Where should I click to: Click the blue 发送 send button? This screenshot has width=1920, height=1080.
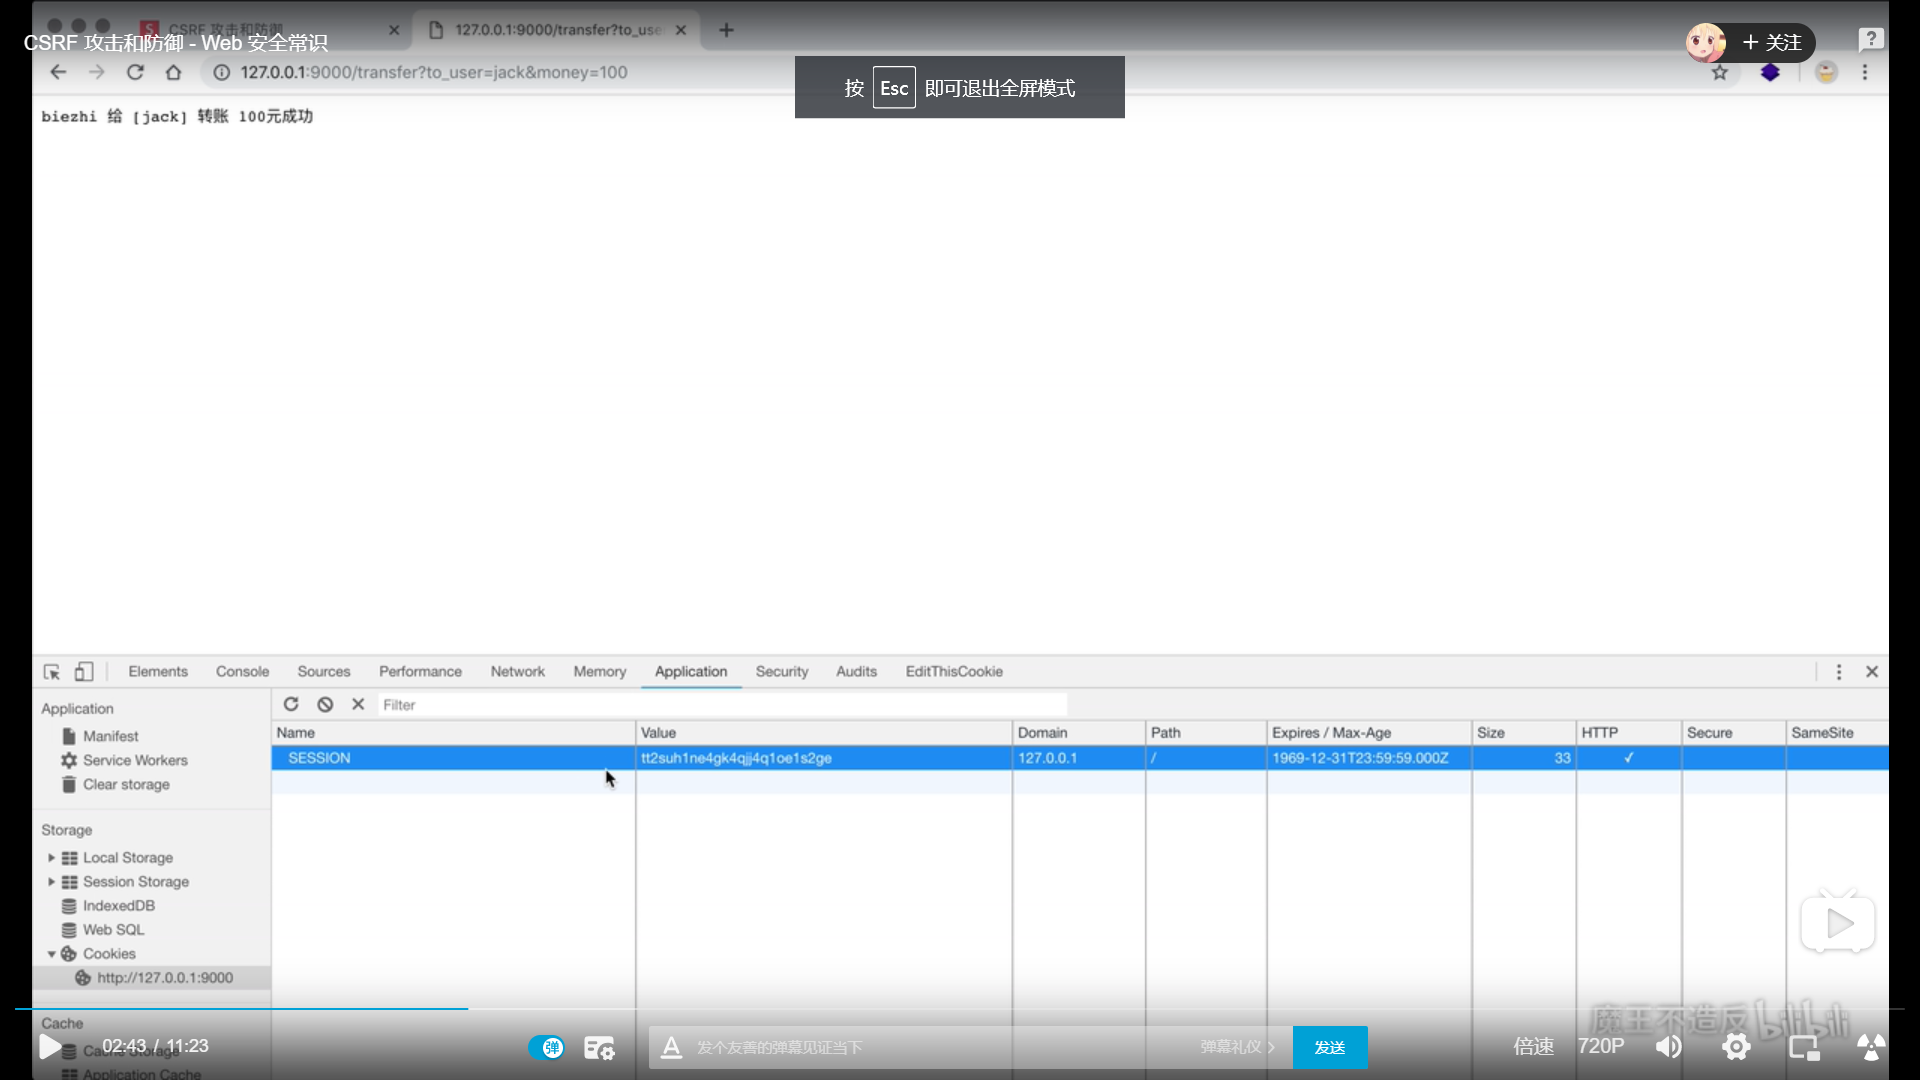tap(1329, 1047)
